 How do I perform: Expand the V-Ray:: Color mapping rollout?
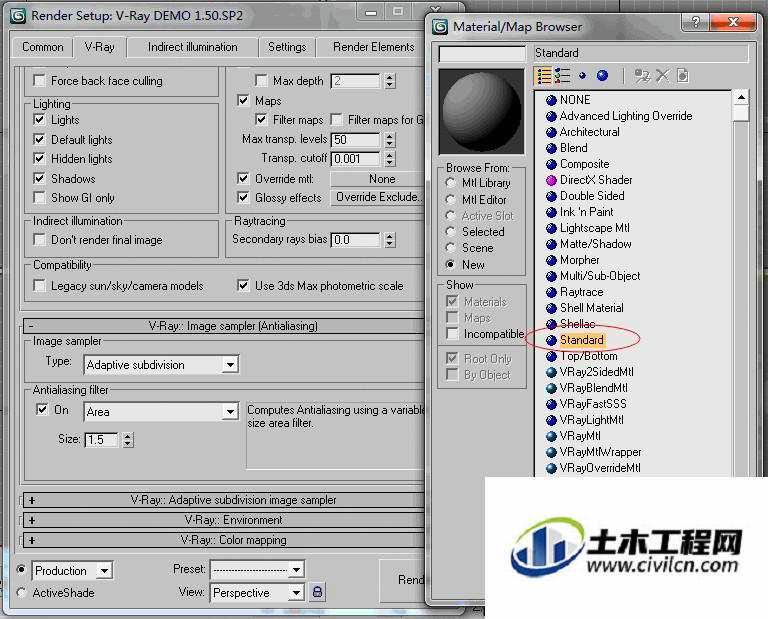(x=225, y=540)
